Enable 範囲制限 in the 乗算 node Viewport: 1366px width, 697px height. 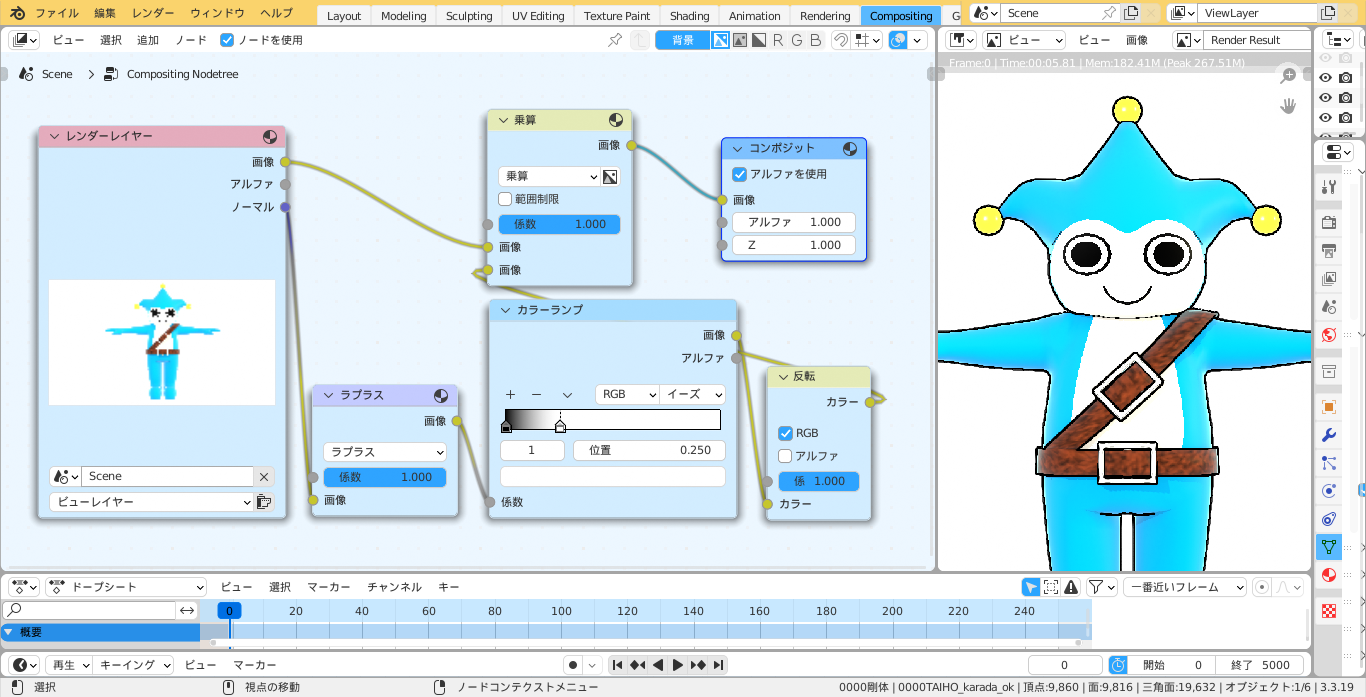[505, 199]
